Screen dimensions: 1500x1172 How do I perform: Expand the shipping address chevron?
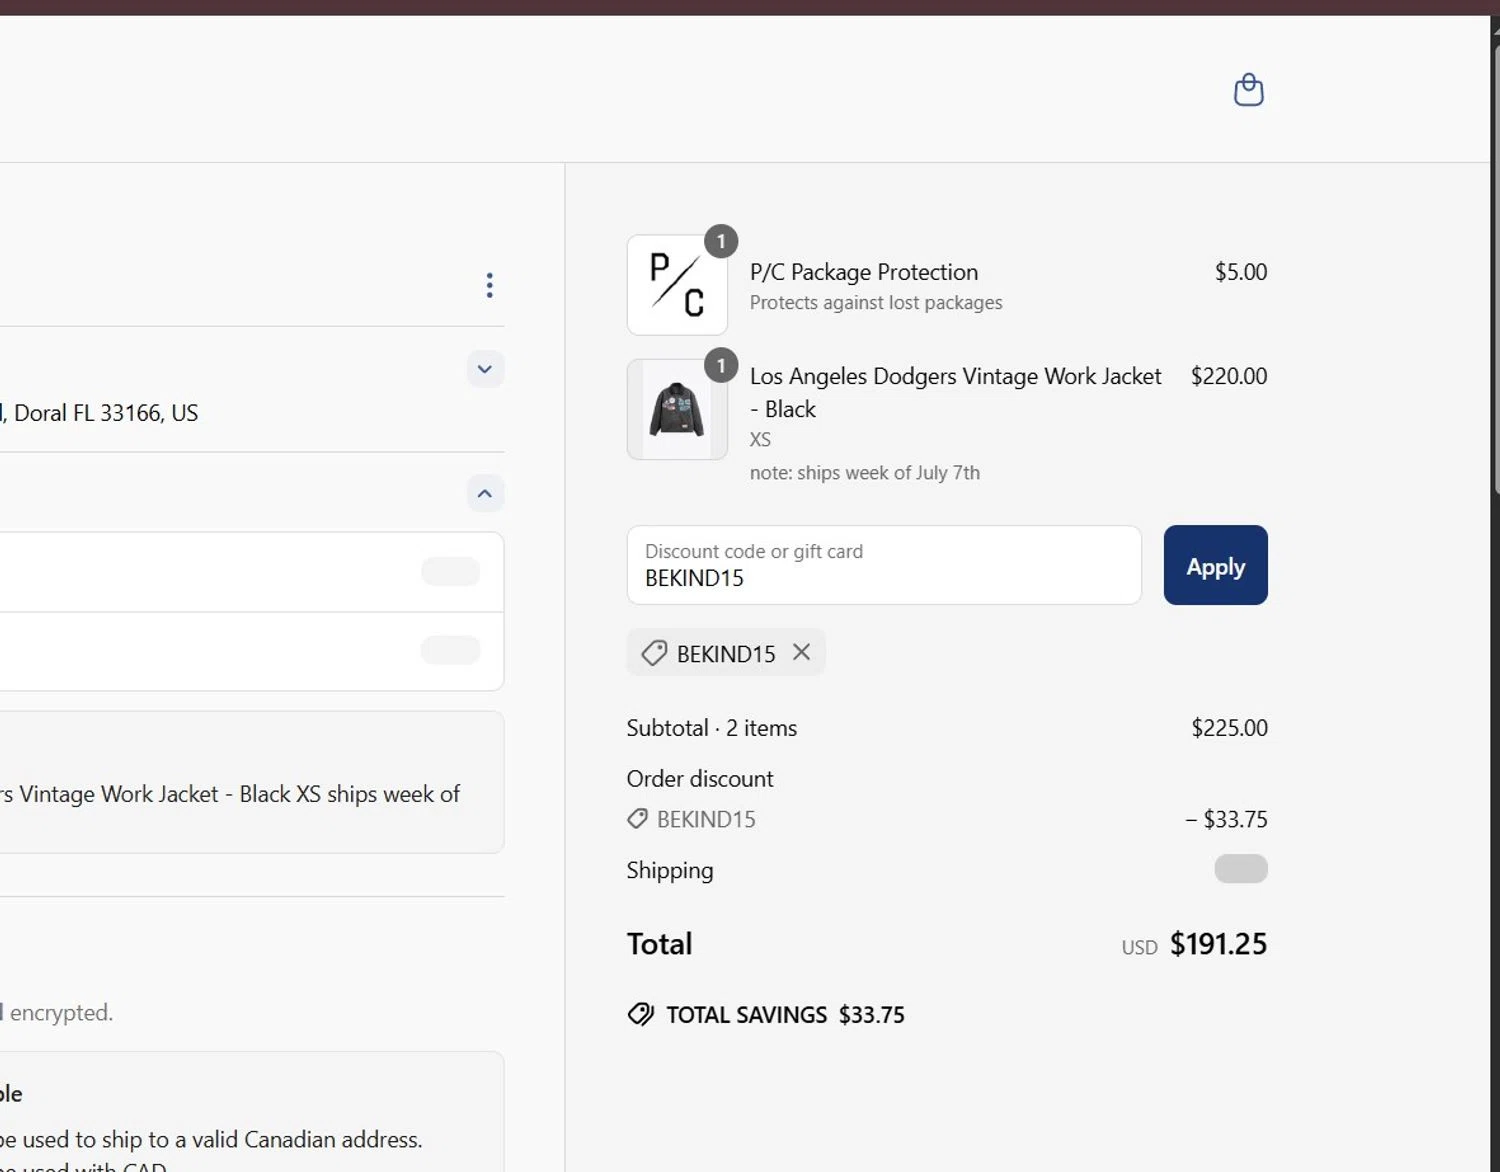[485, 369]
